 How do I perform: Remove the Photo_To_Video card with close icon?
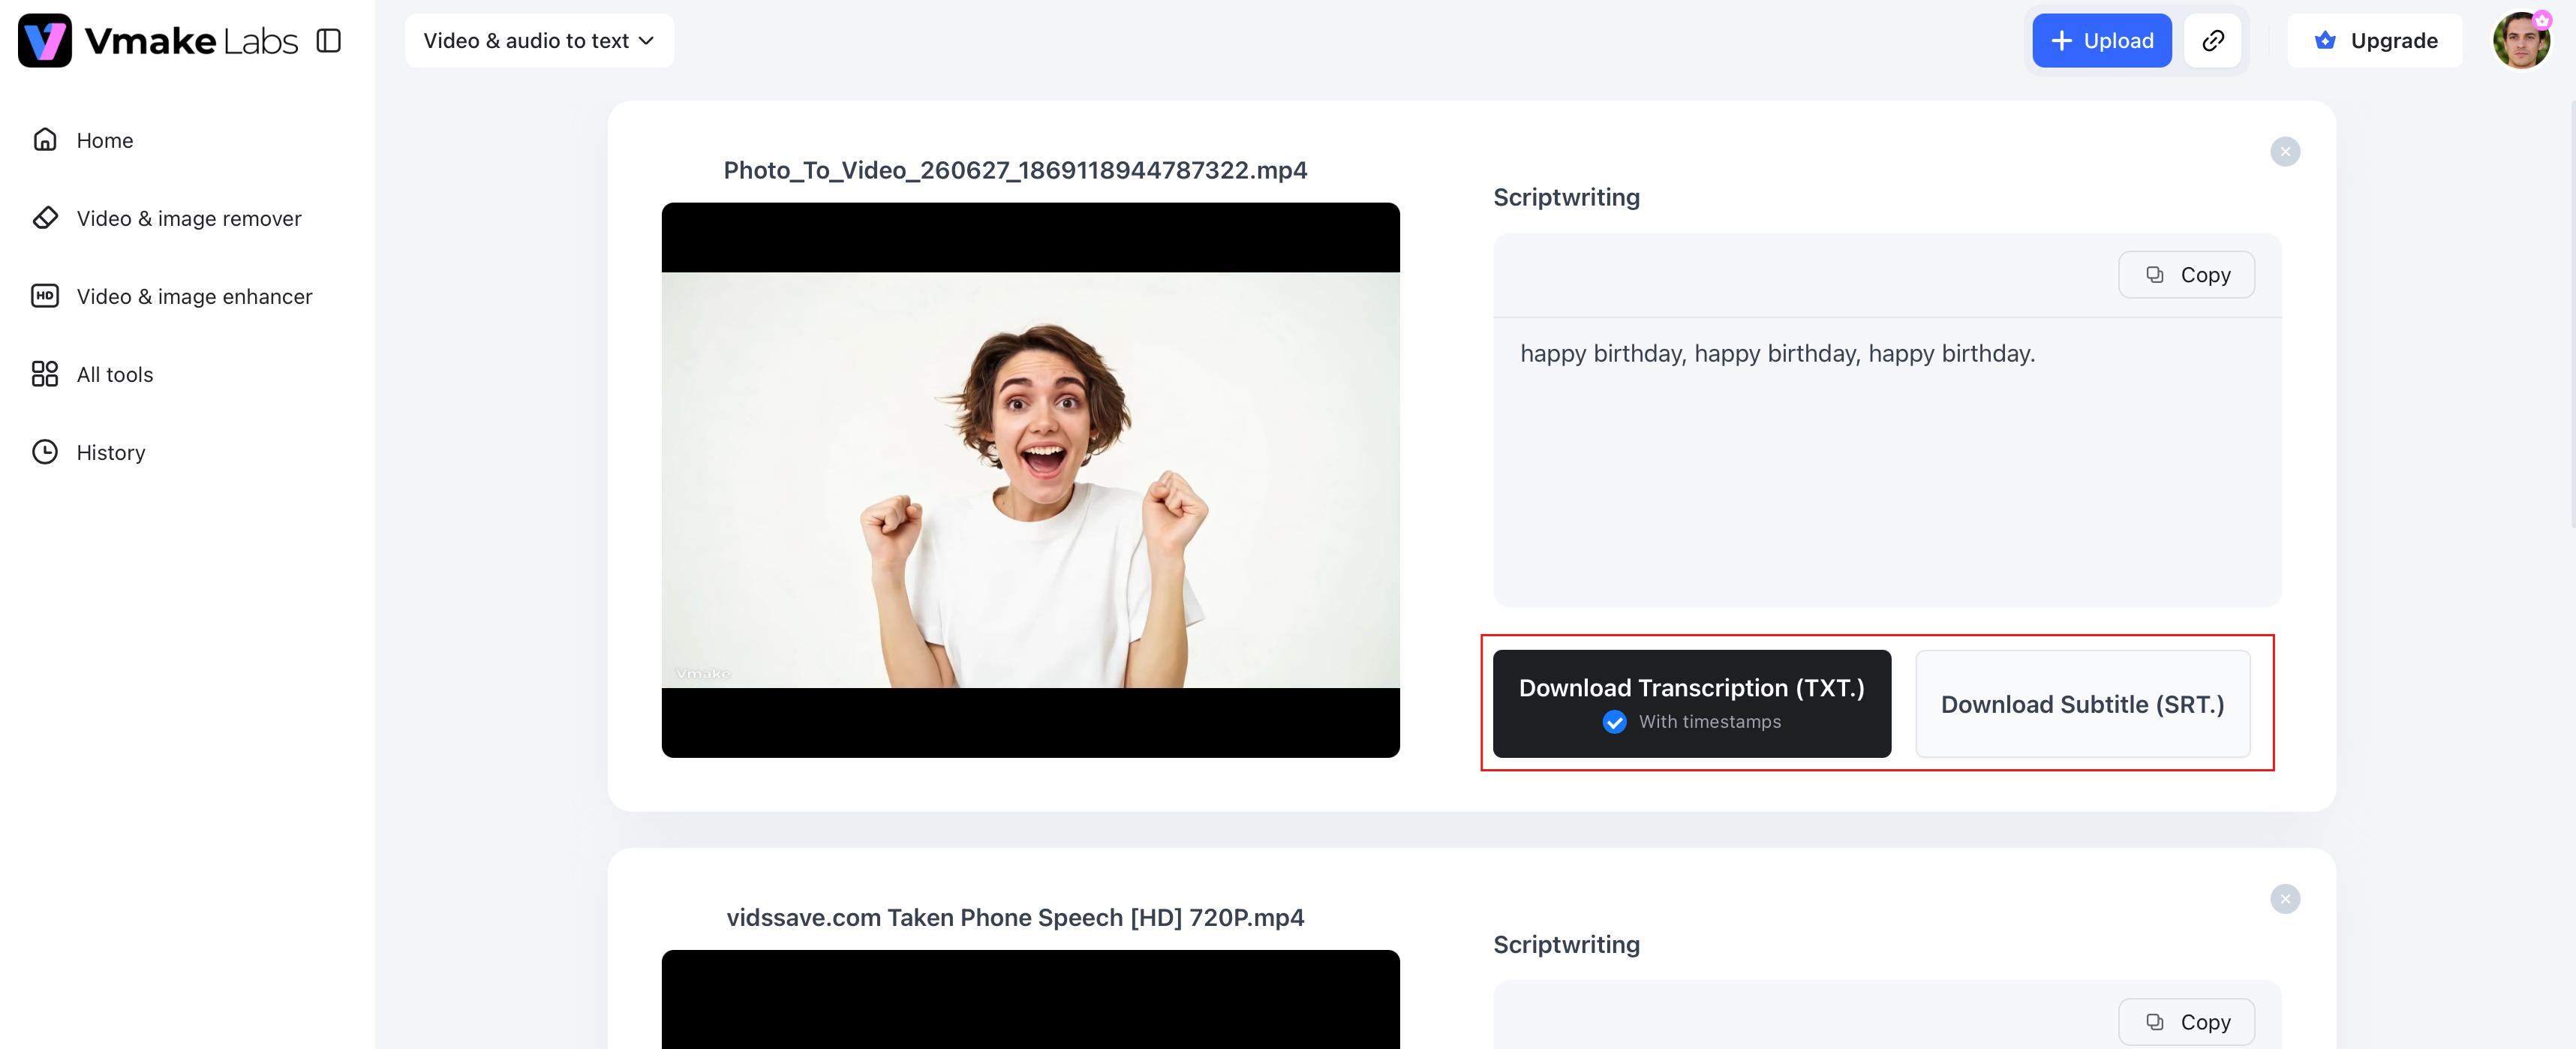click(x=2284, y=152)
